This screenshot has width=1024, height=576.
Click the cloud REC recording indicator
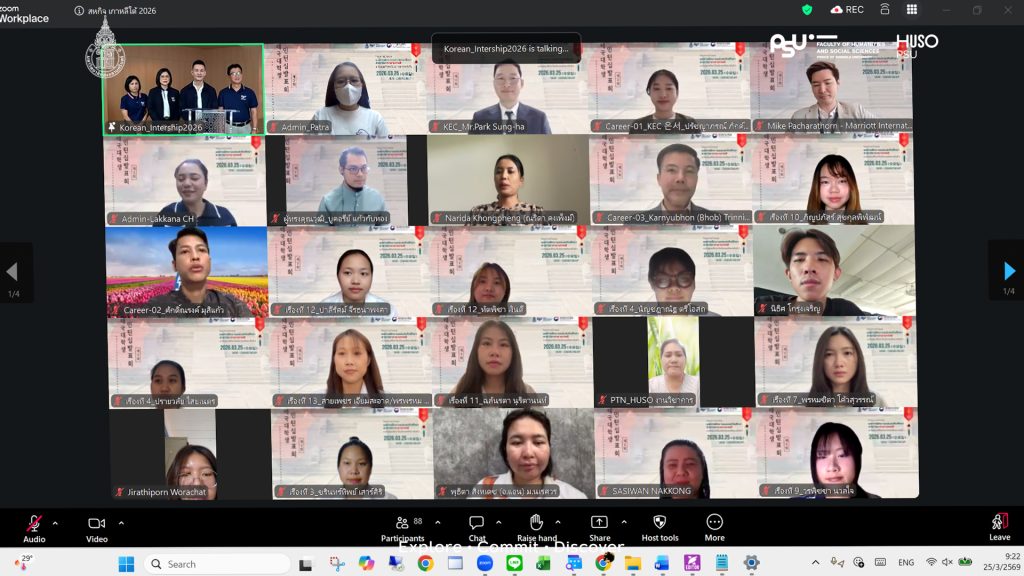point(846,9)
